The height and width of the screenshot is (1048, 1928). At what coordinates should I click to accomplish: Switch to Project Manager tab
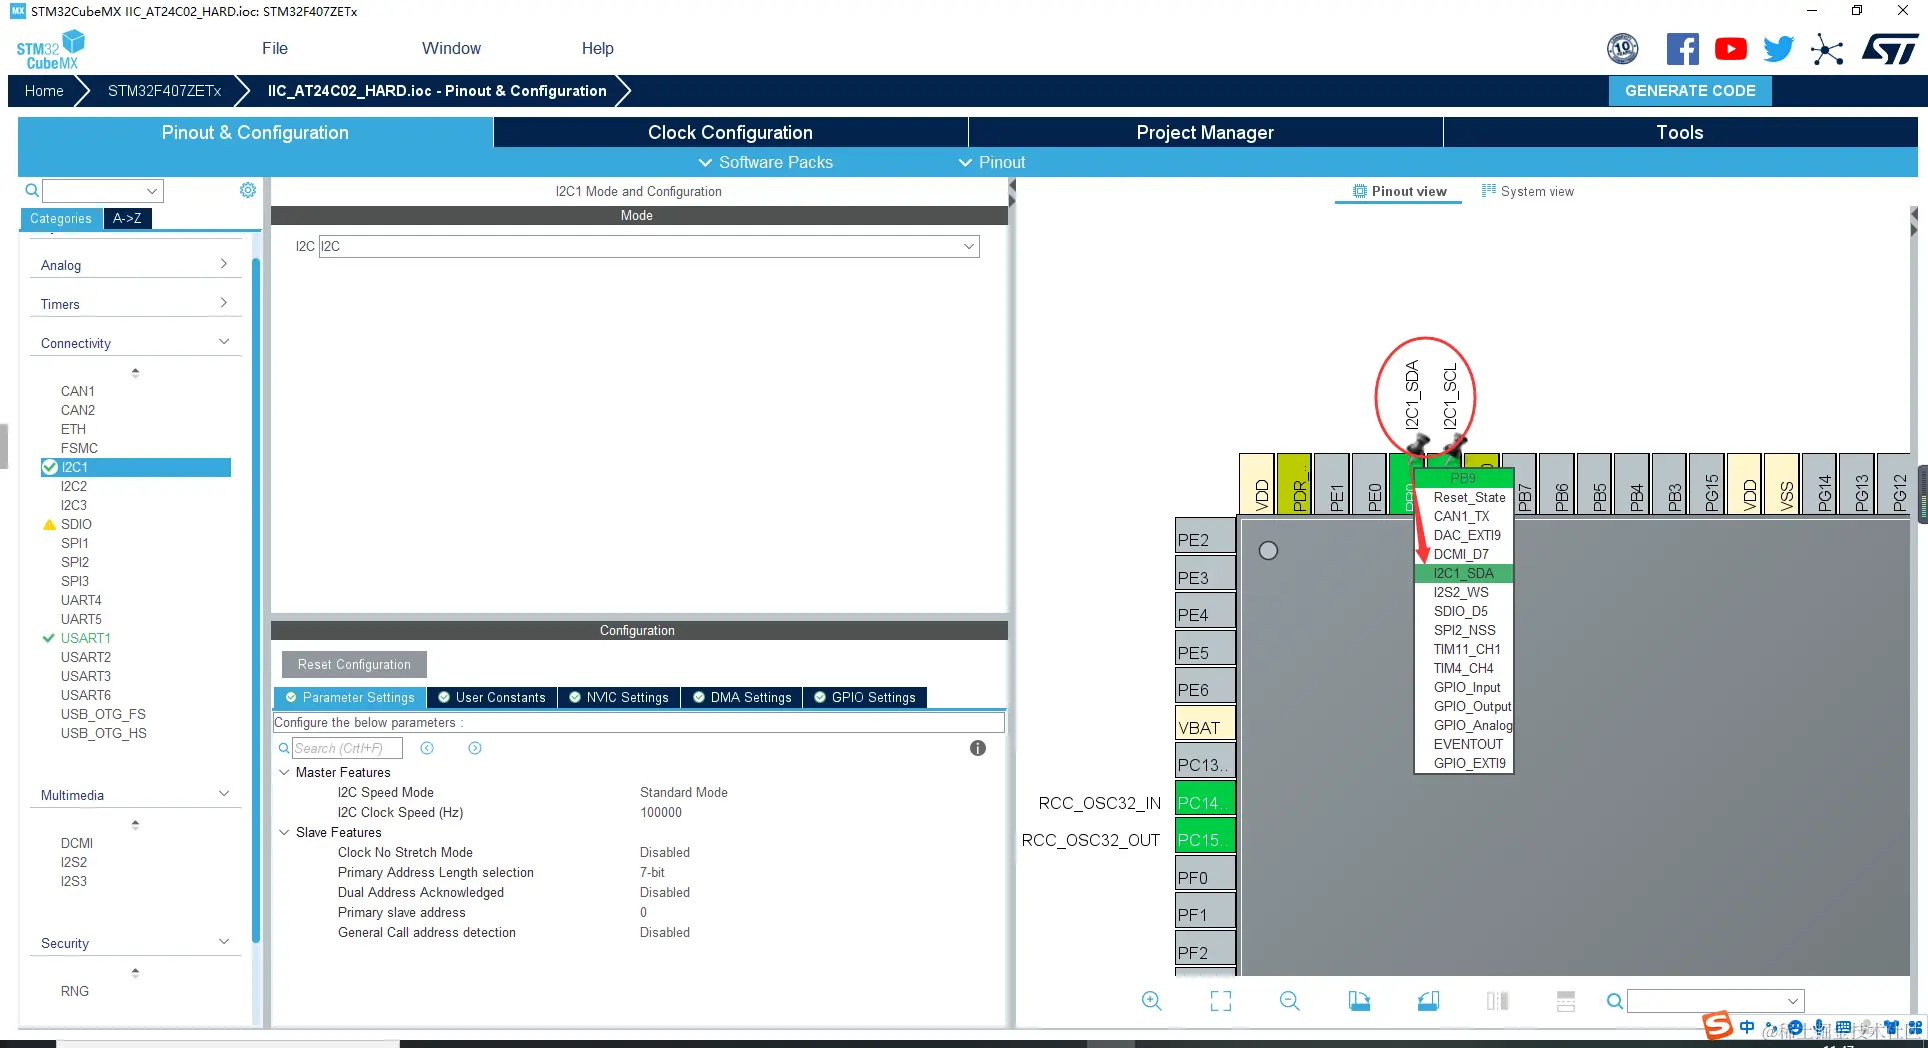1205,132
